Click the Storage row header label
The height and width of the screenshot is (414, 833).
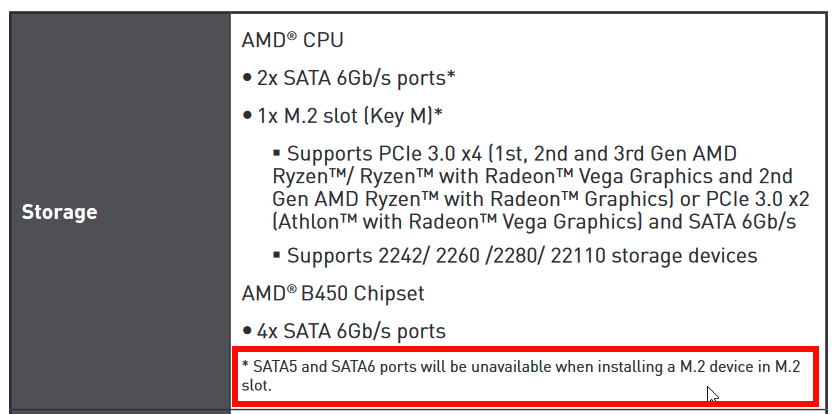pos(59,212)
